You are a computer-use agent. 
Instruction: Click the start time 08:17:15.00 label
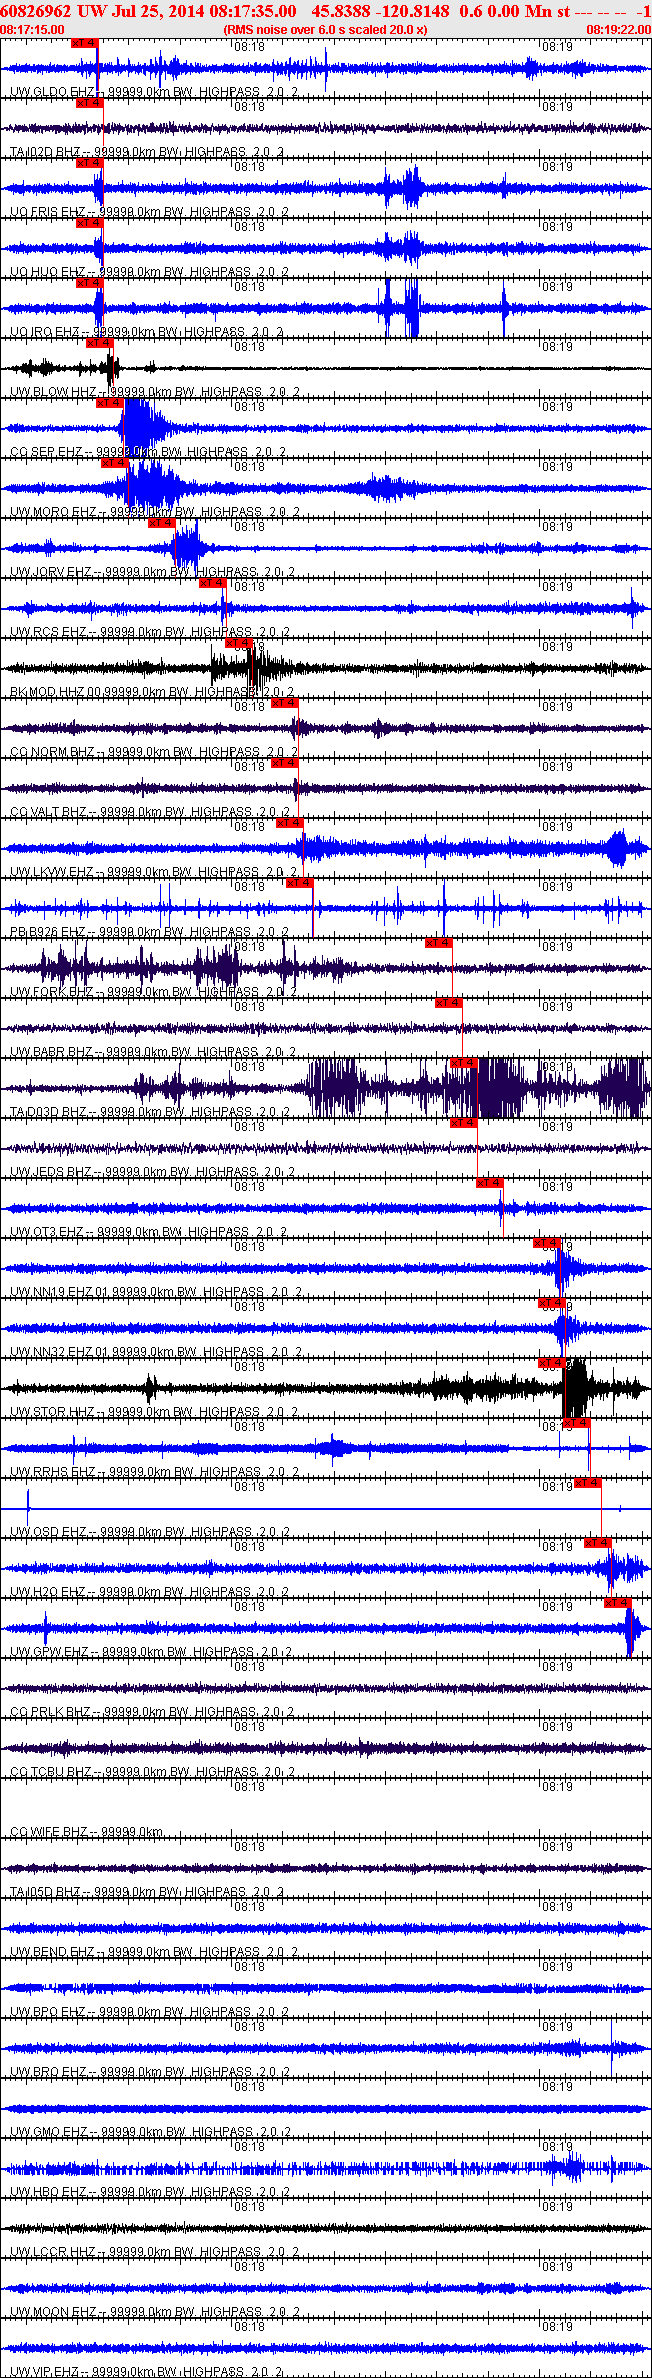coord(33,30)
